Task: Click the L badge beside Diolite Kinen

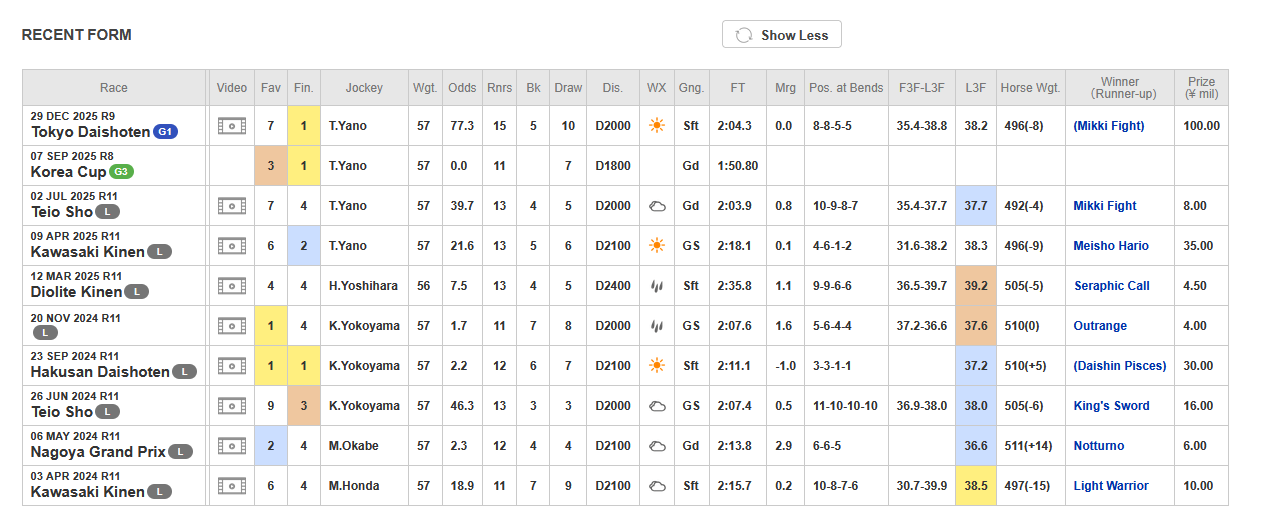Action: 137,292
